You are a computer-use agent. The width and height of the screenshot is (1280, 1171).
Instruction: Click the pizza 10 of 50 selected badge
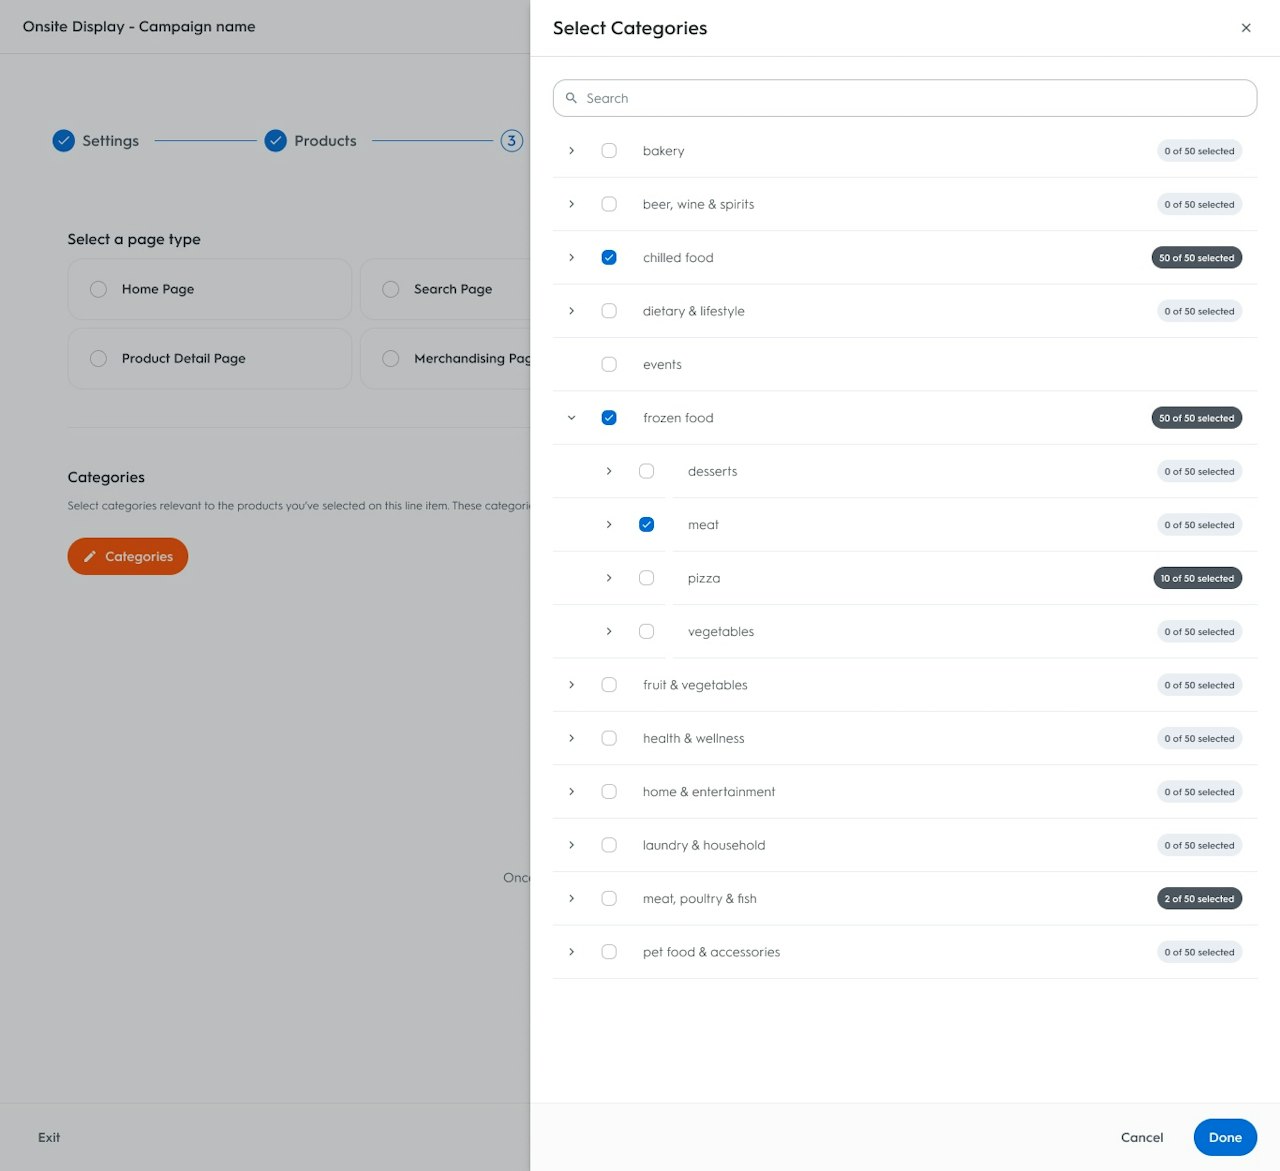(x=1197, y=578)
